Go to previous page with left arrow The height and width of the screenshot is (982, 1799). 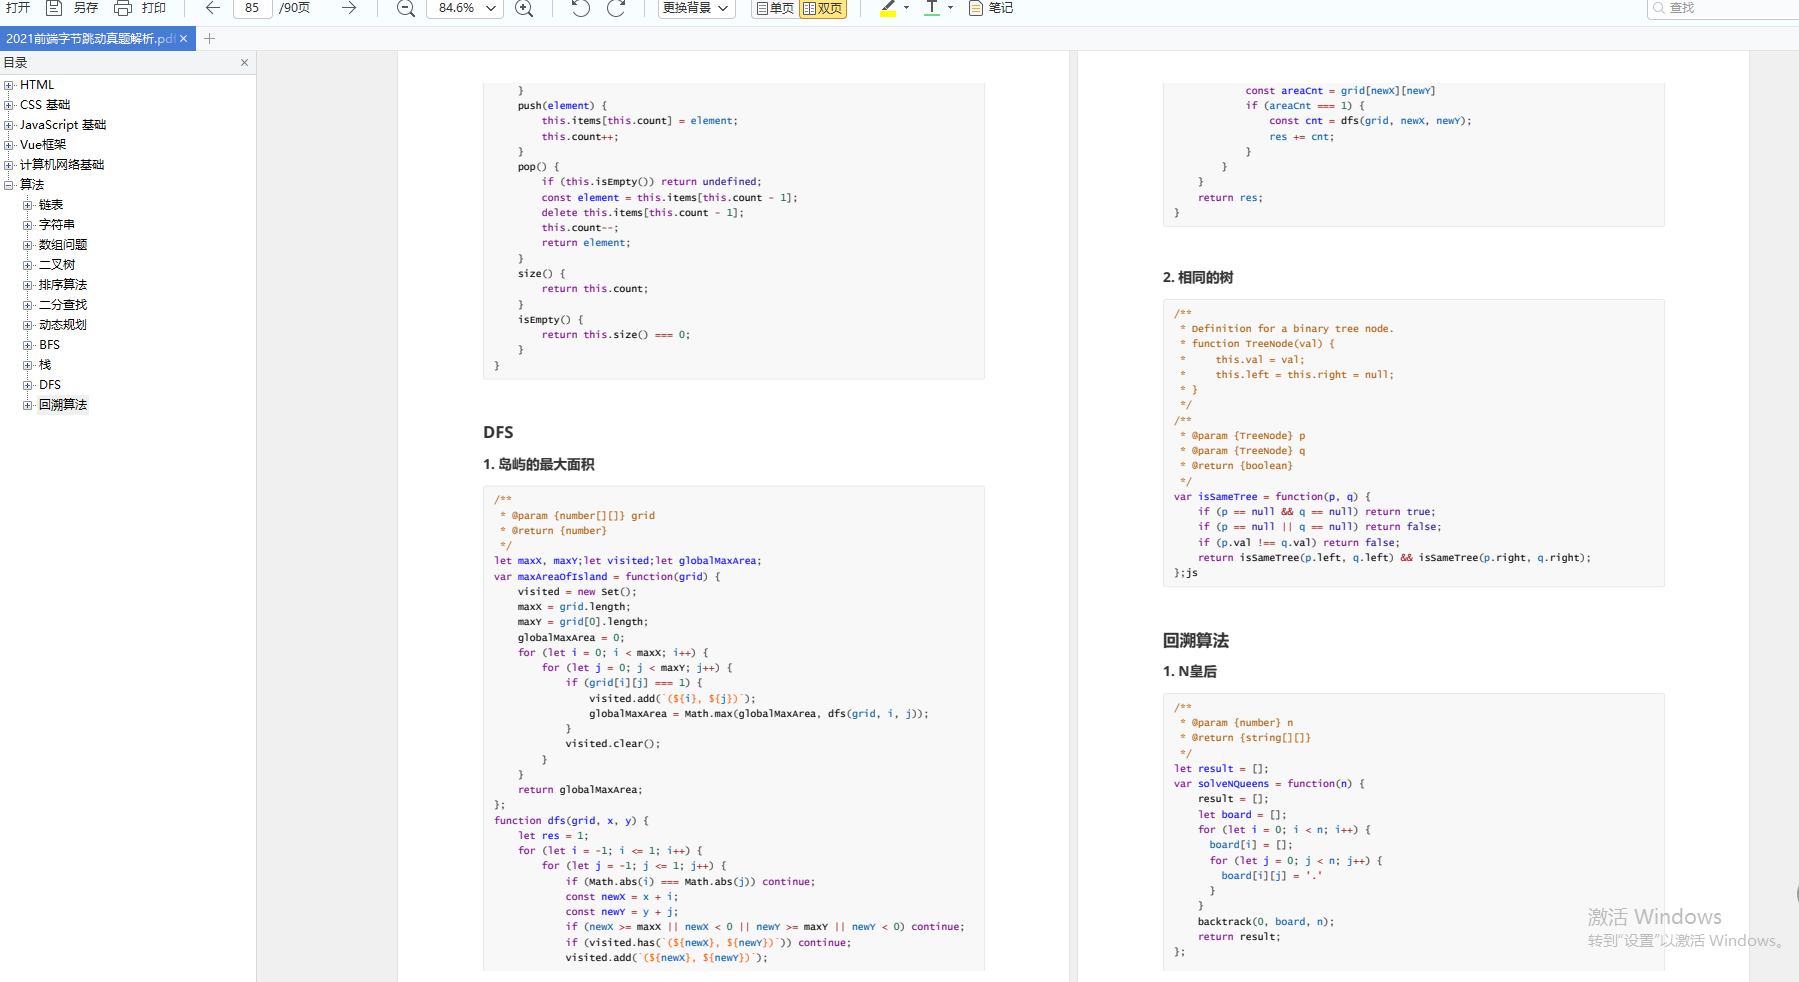pos(212,8)
